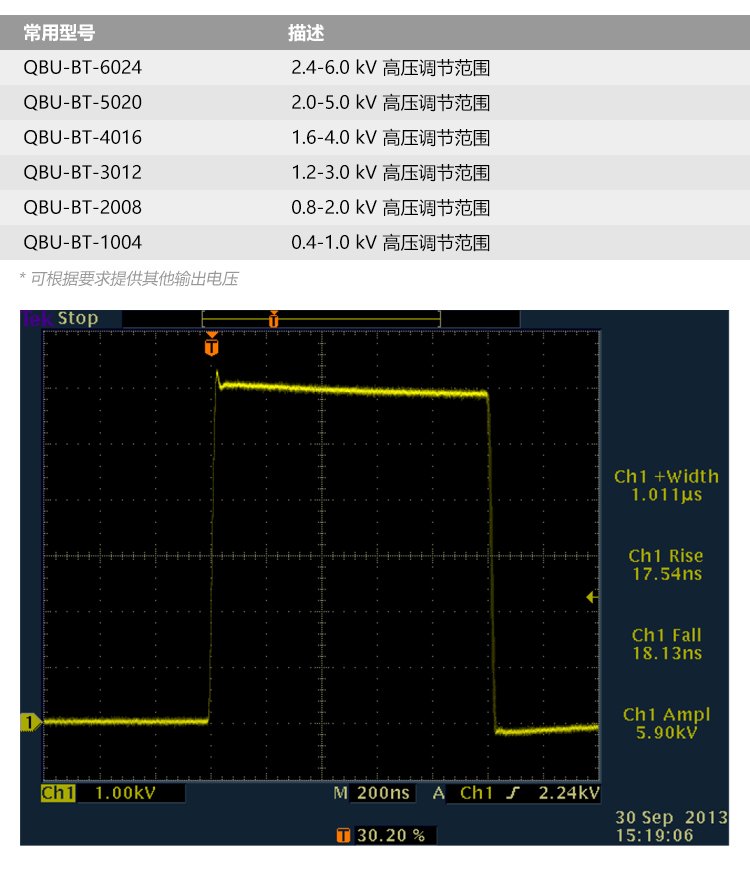
Task: Click the record view bar above the waveform
Action: point(321,319)
